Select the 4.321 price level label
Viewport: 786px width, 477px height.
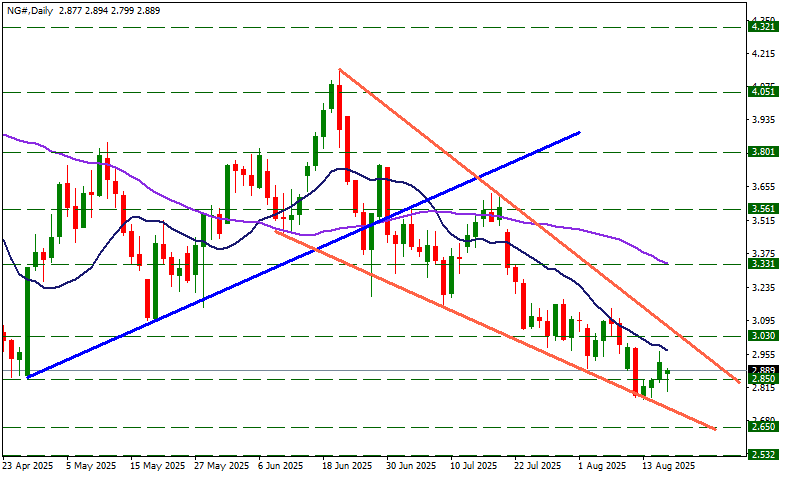(x=763, y=27)
